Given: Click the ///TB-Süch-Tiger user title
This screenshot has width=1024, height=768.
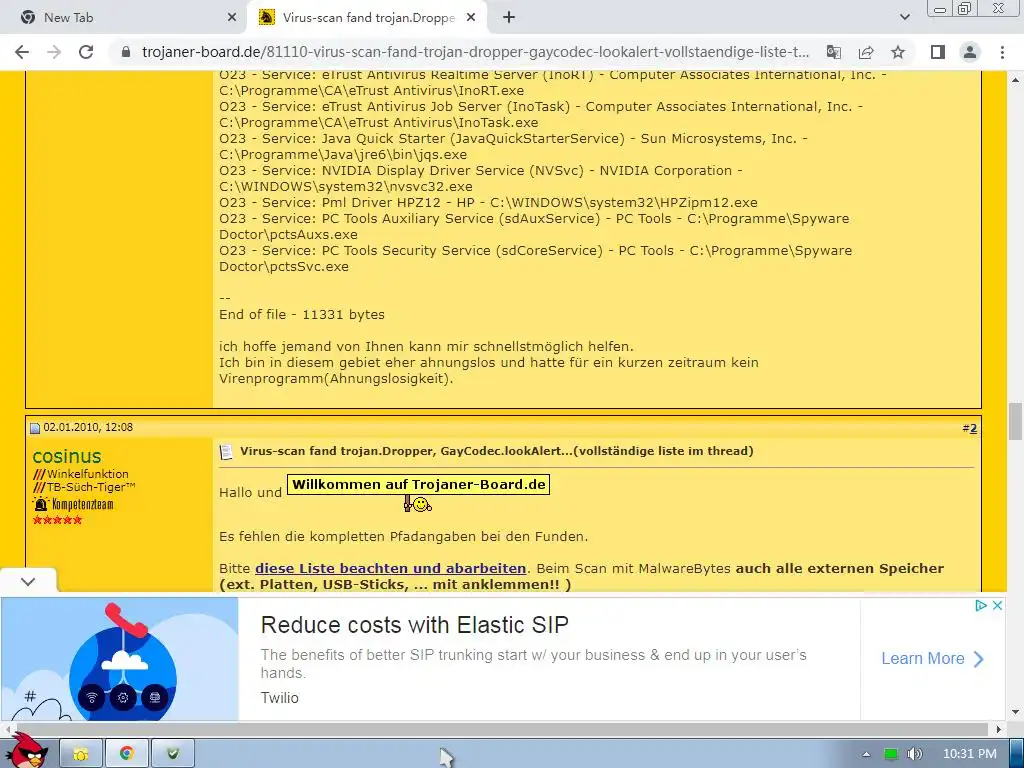Looking at the screenshot, I should [x=84, y=487].
